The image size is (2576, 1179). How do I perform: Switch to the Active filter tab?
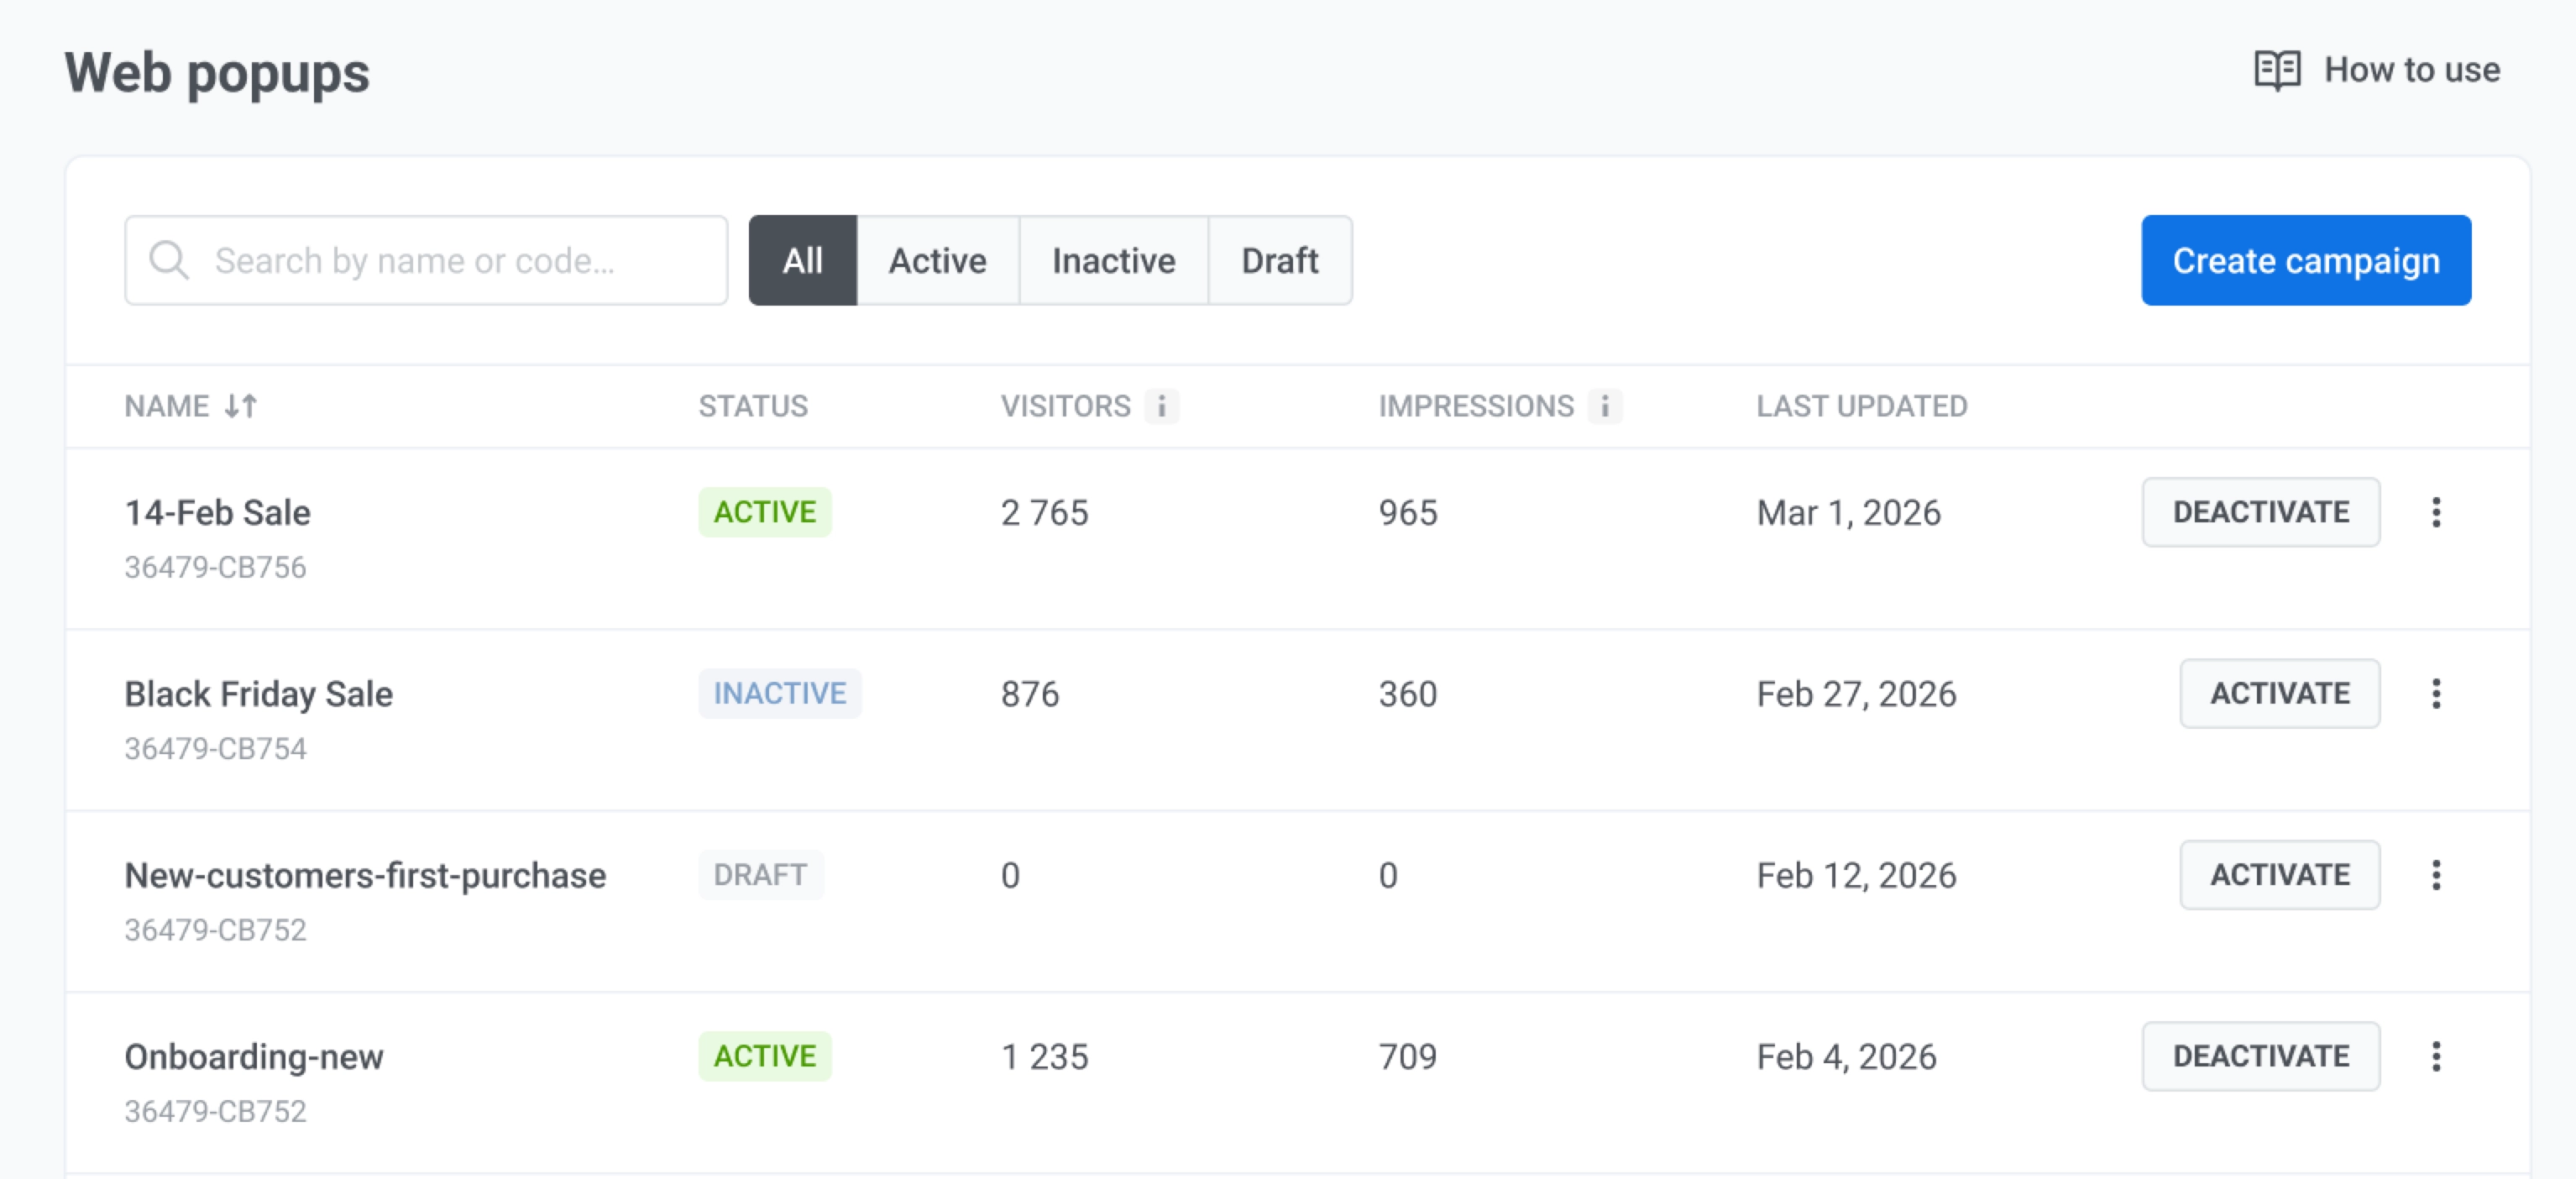tap(937, 260)
